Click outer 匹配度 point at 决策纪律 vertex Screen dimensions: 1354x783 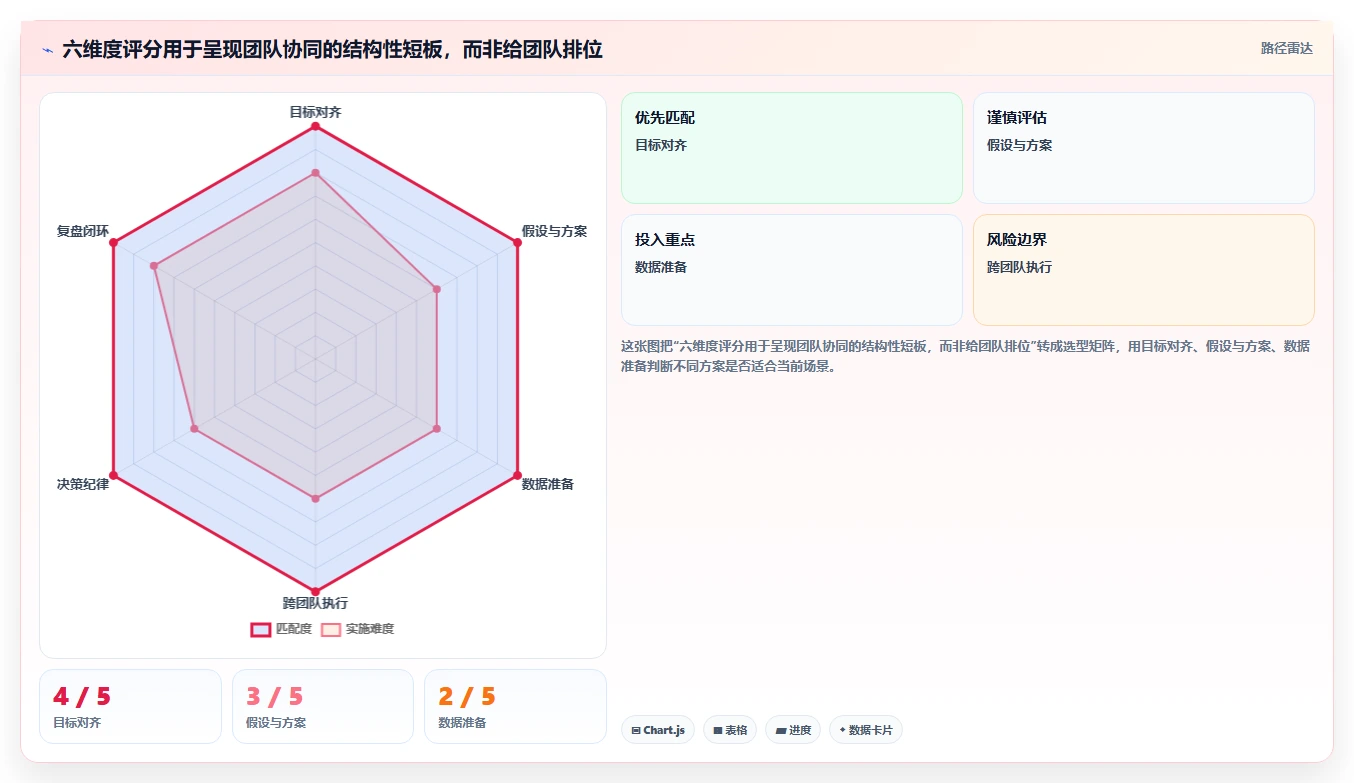(113, 474)
